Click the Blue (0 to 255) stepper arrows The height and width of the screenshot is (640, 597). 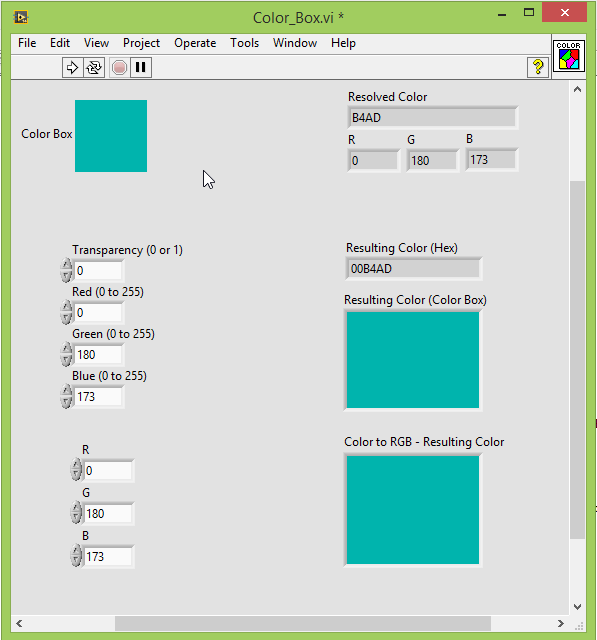coord(67,396)
